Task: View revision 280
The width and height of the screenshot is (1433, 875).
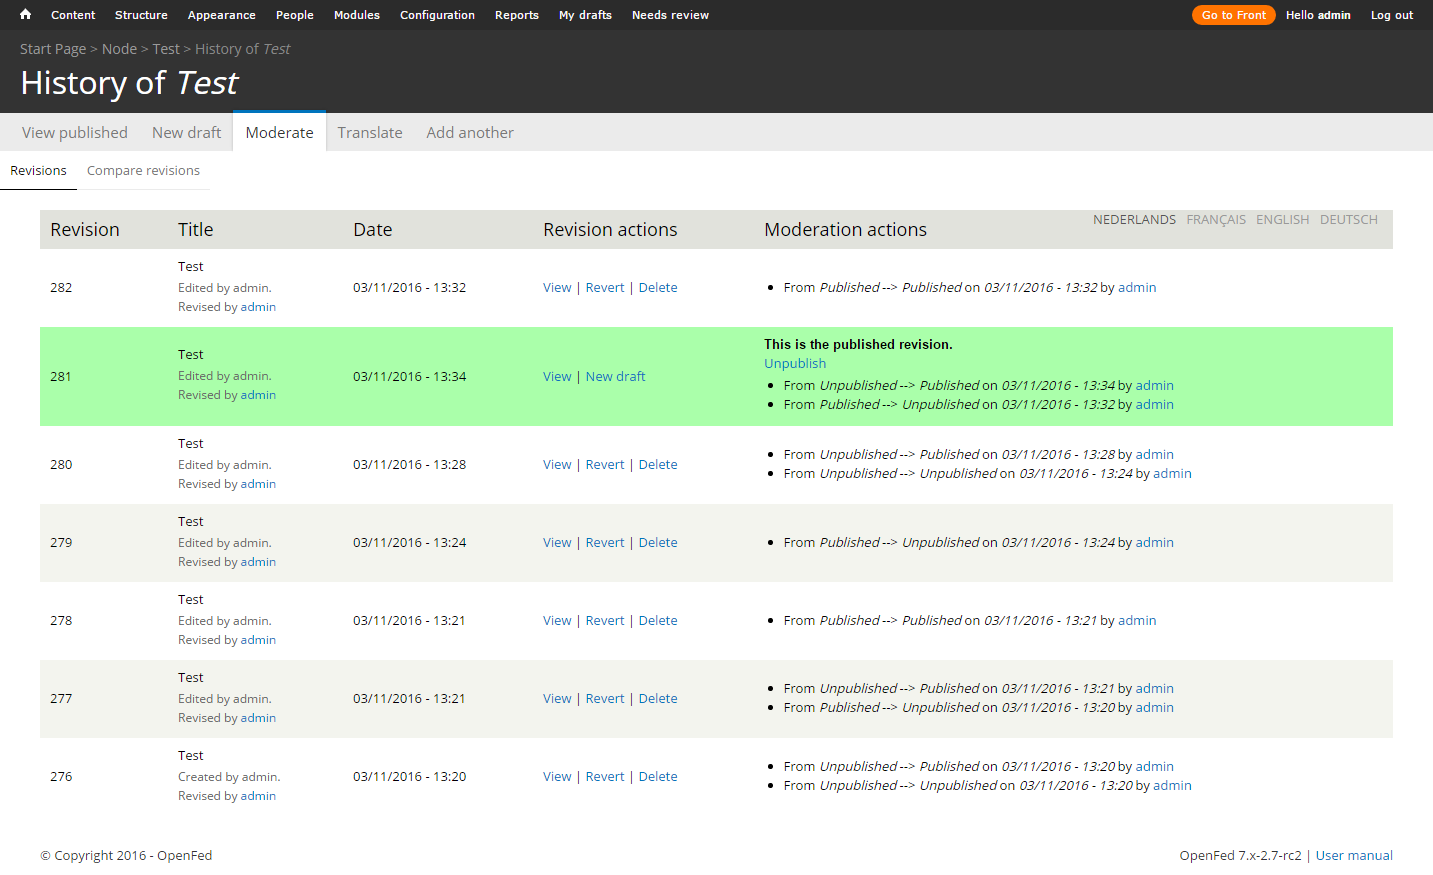Action: pos(557,465)
